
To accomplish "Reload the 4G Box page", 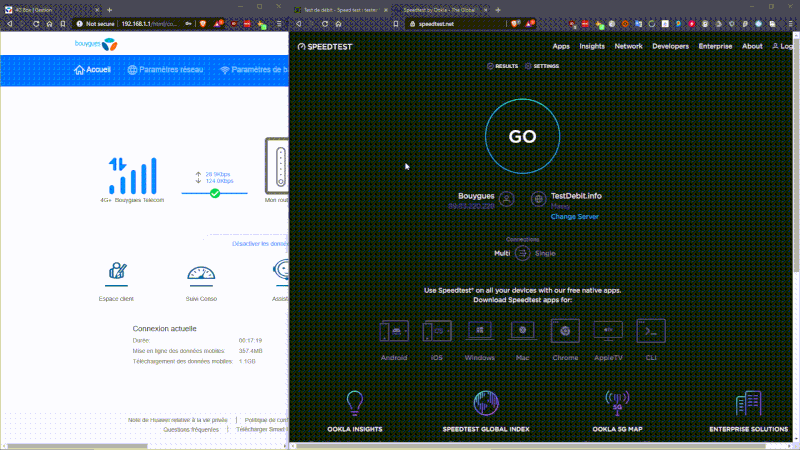I will coord(36,23).
